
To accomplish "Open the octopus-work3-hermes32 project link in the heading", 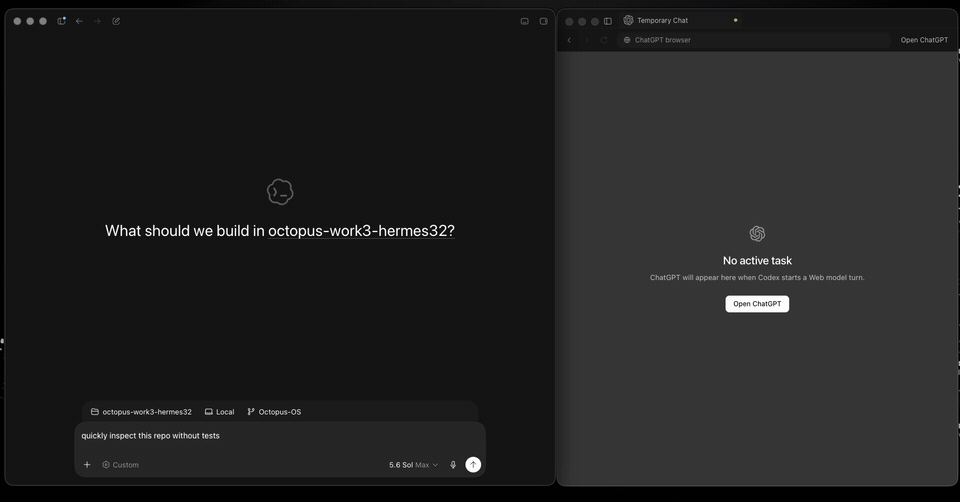I will [361, 231].
